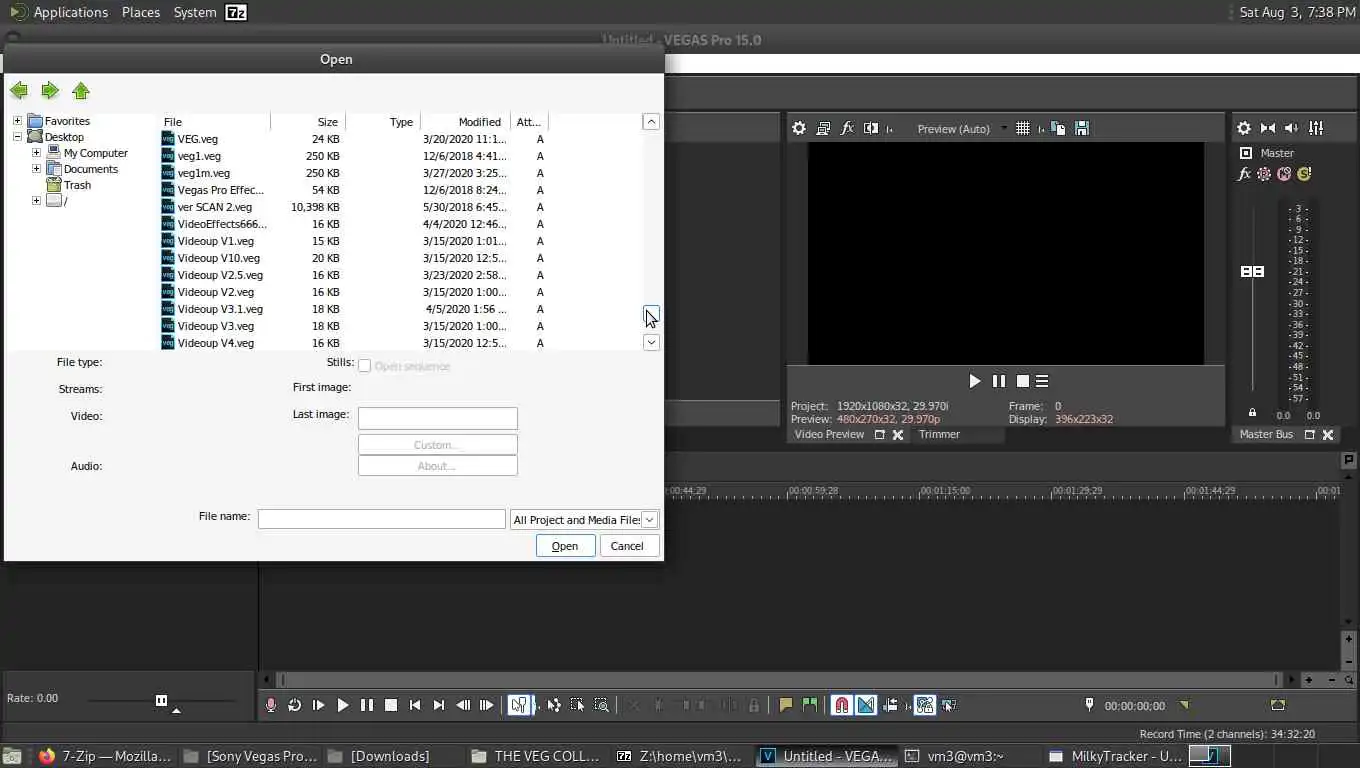
Task: Open System menu in top panel
Action: (x=195, y=12)
